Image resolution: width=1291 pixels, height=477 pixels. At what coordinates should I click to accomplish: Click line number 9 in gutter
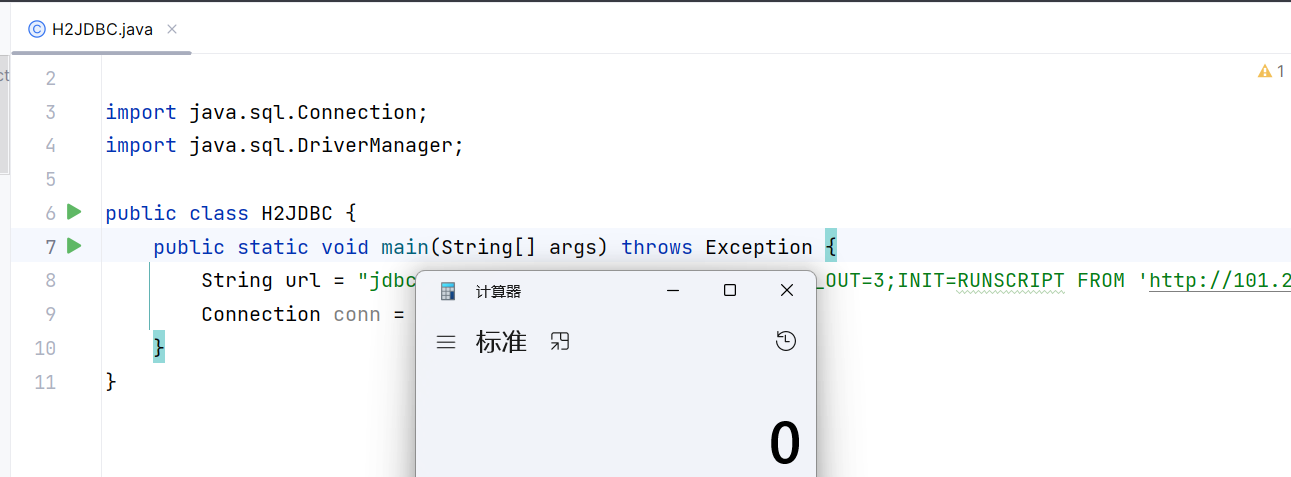(x=50, y=314)
